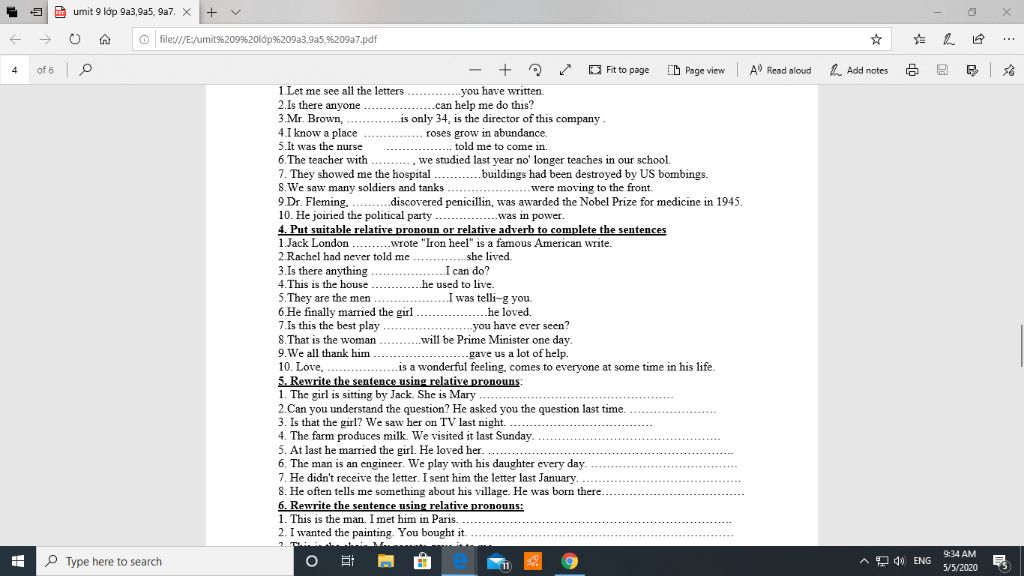1024x576 pixels.
Task: Start Read aloud
Action: pos(780,70)
